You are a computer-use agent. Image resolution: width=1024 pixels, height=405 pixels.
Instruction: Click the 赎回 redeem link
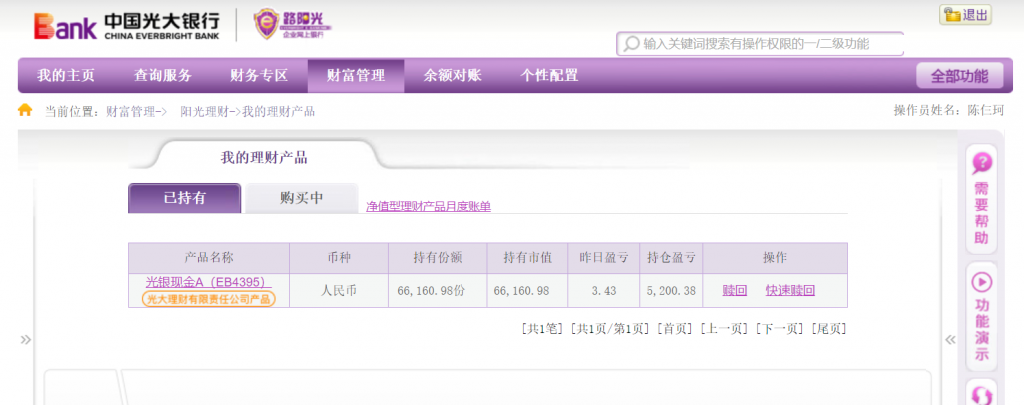tap(735, 291)
